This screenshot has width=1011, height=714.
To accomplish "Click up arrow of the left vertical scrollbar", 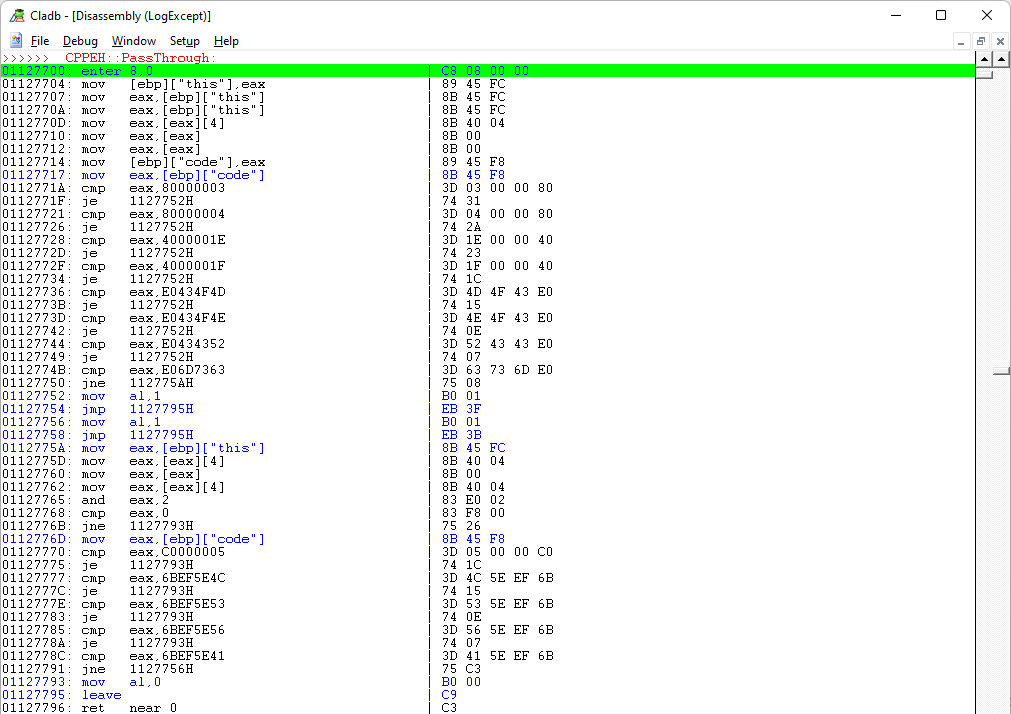I will [x=984, y=59].
